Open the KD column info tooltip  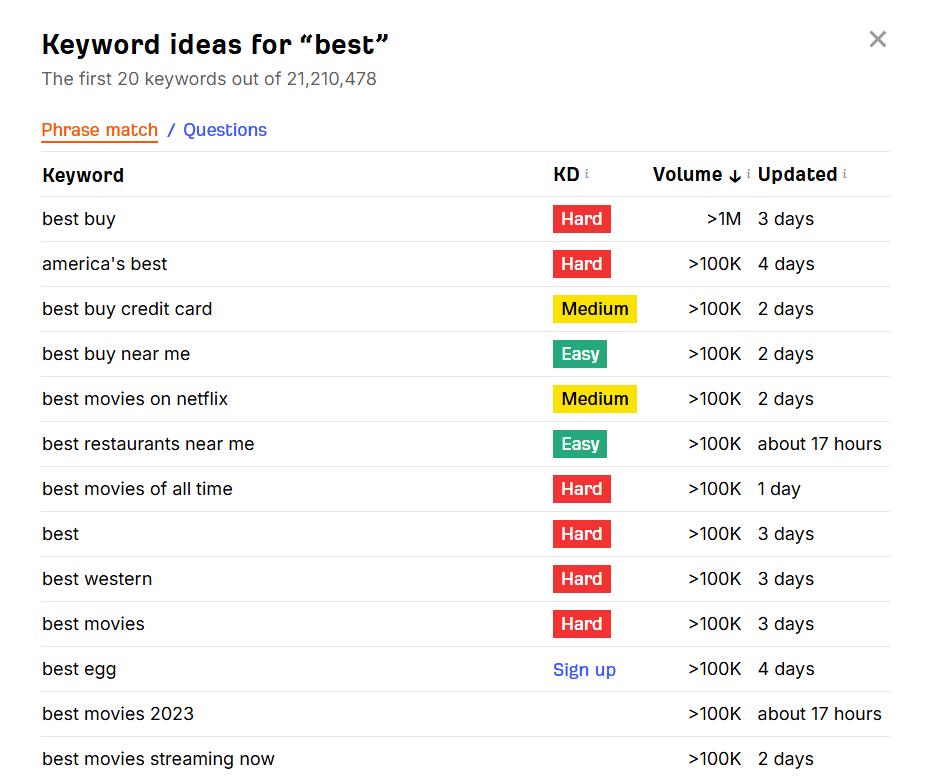point(585,174)
